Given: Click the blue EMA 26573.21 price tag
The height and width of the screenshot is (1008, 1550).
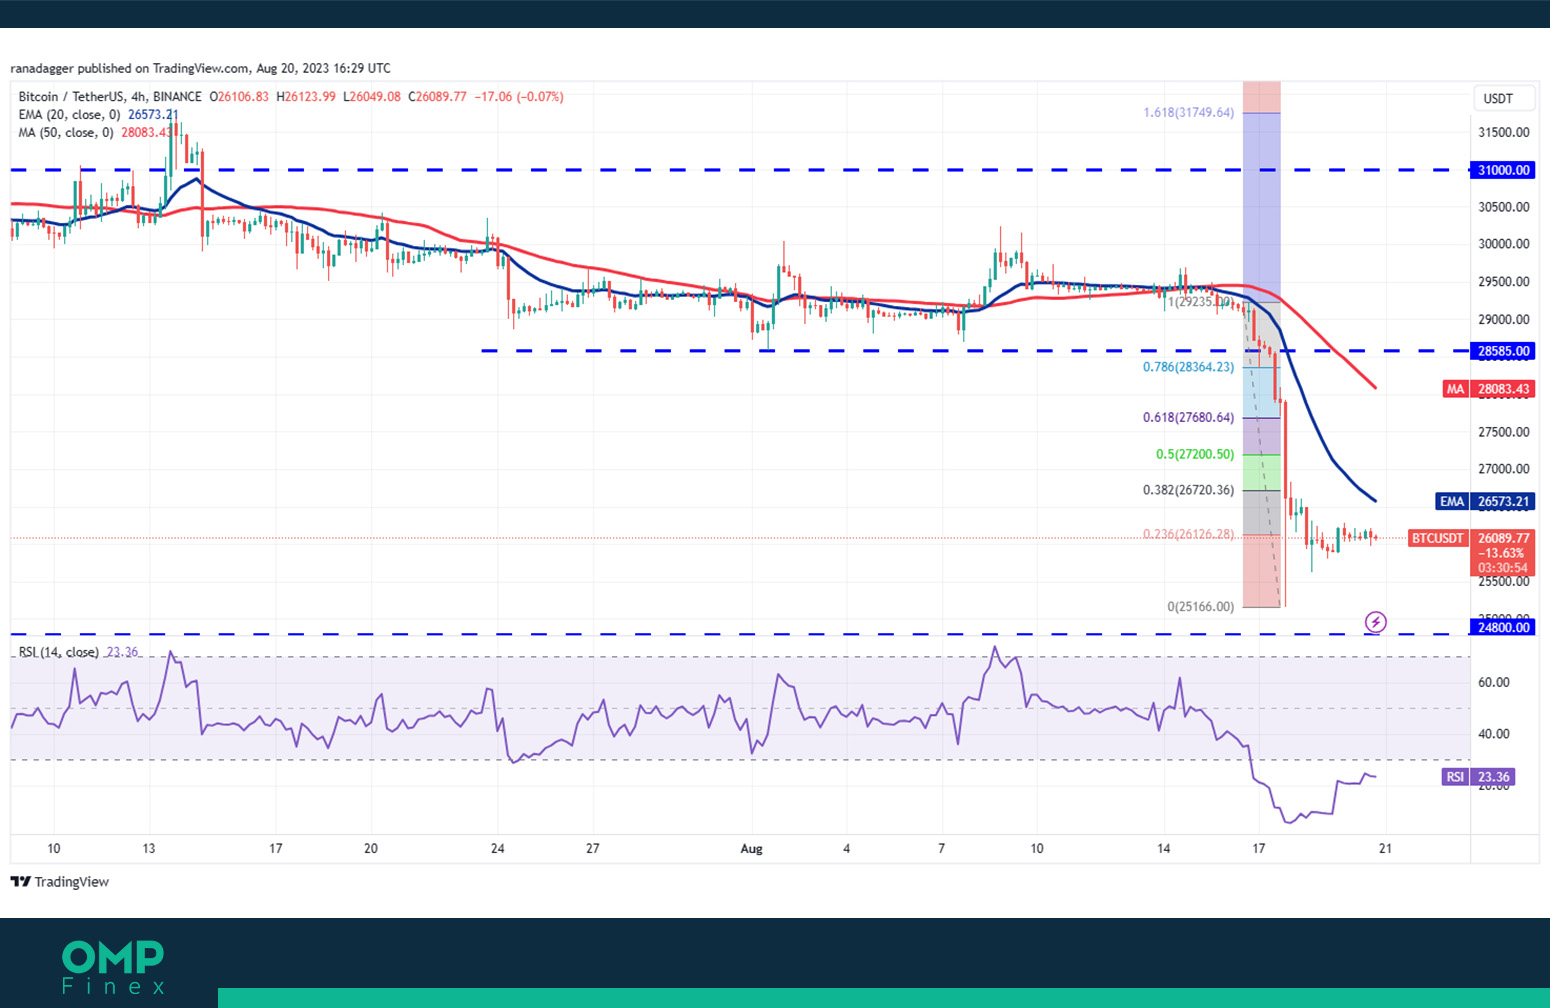Looking at the screenshot, I should point(1485,501).
